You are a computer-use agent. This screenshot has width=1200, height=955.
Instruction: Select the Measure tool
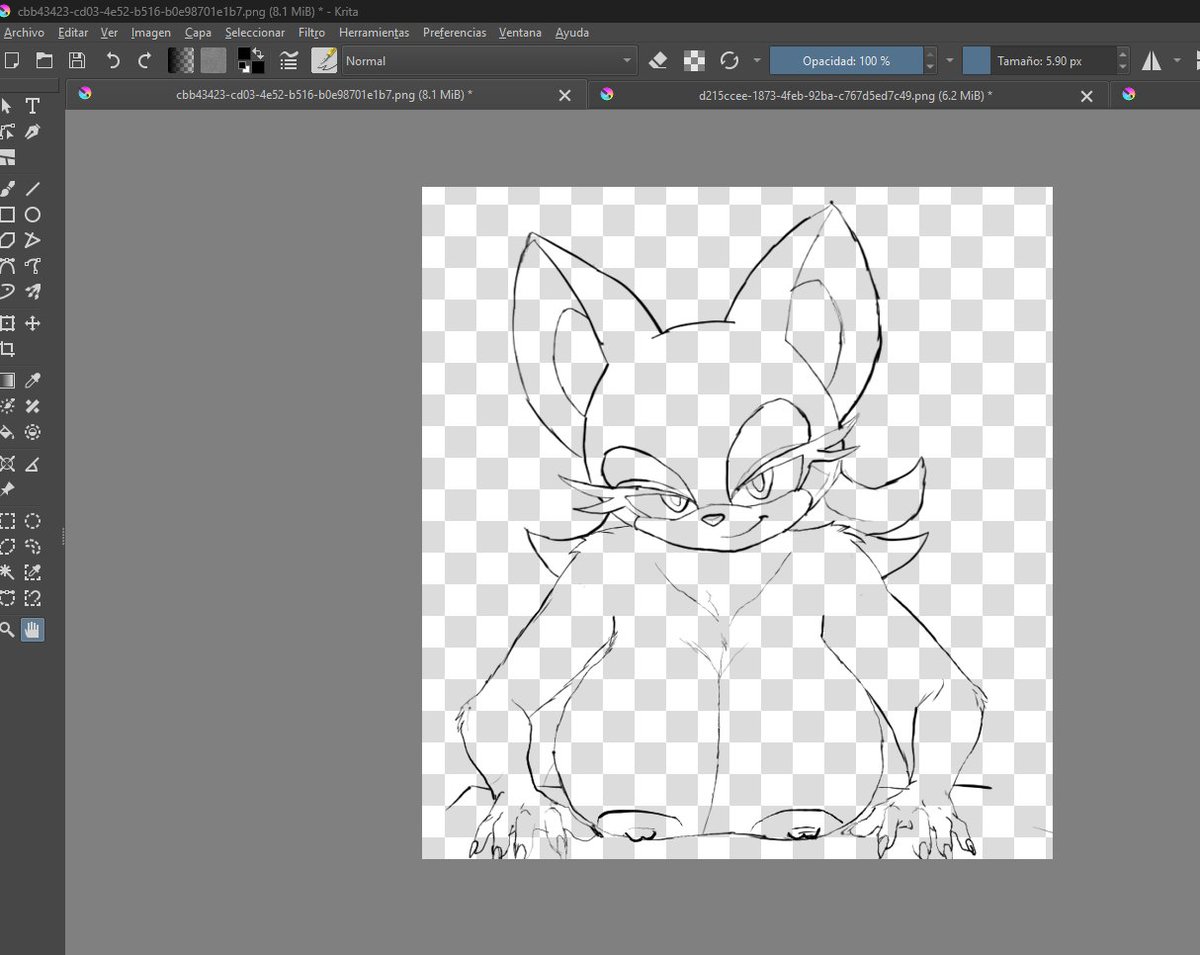(33, 463)
